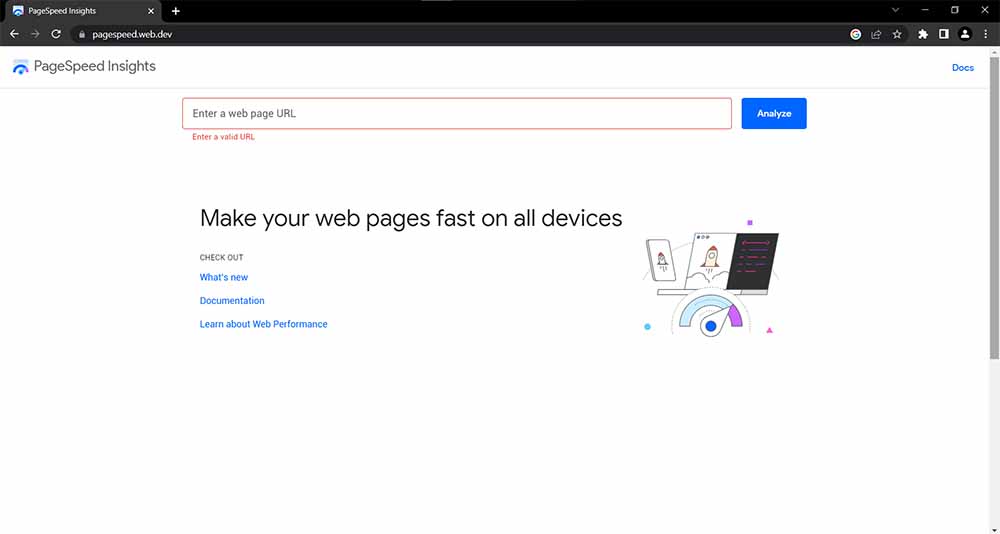The width and height of the screenshot is (1000, 534).
Task: Open a new tab with plus button
Action: click(x=175, y=11)
